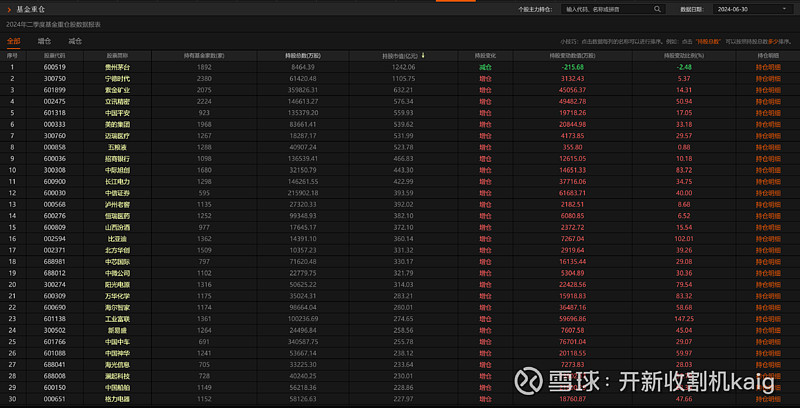Screen dimensions: 800x408
Task: Select stock name 山西汾酒
Action: click(117, 227)
